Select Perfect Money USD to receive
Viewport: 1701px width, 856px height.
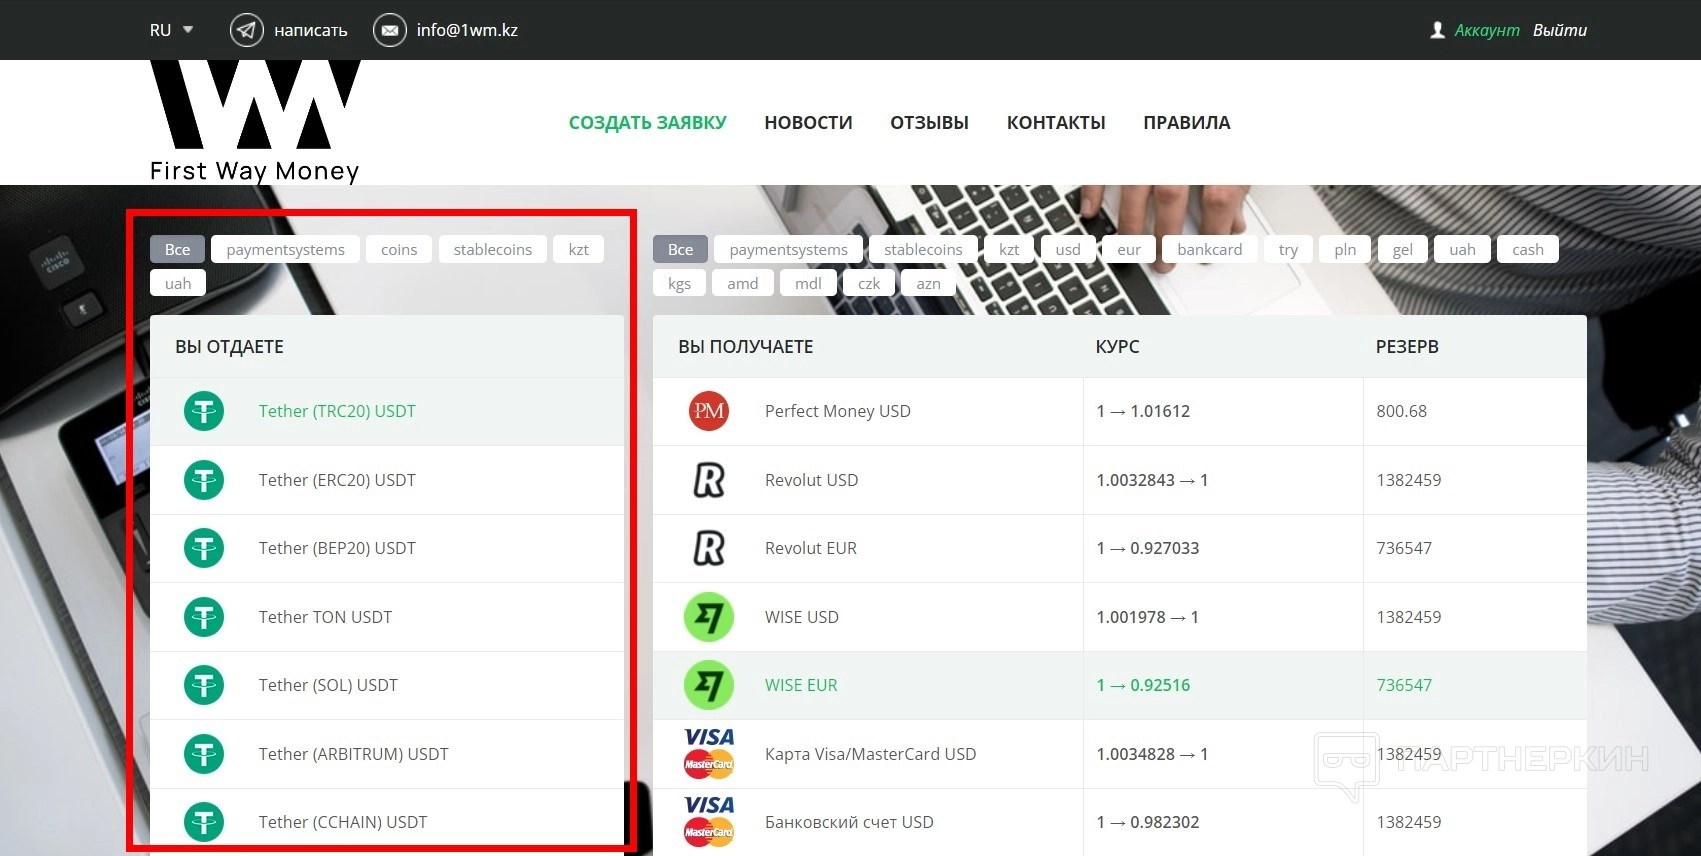point(1120,411)
